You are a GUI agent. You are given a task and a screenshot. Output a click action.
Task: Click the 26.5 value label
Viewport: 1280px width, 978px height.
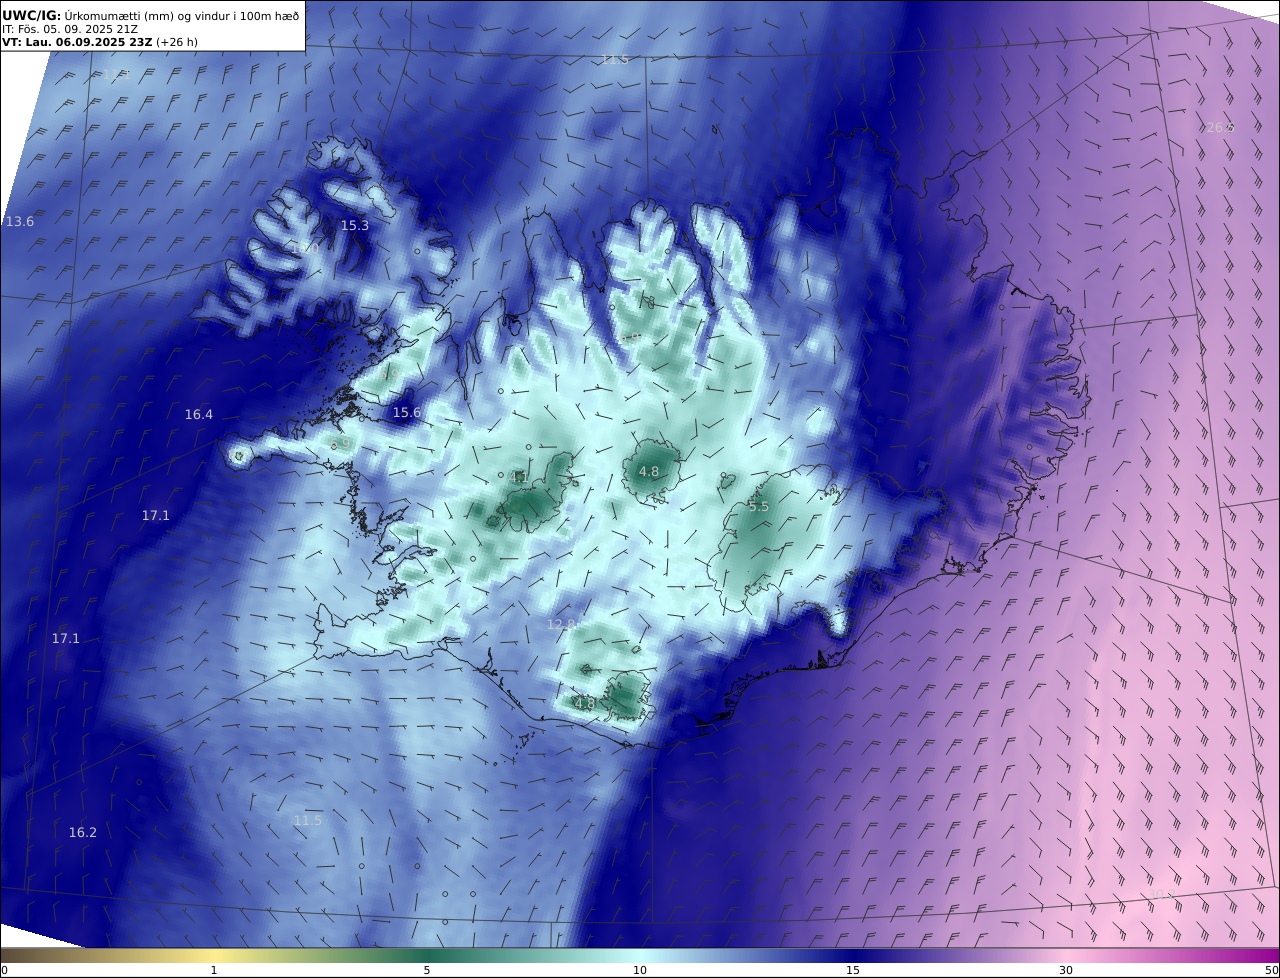coord(1221,128)
